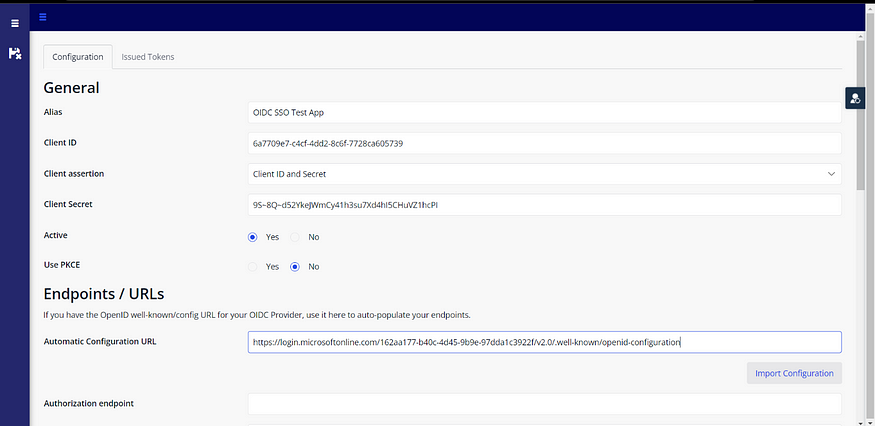Click the Authorization endpoint label
The width and height of the screenshot is (875, 426).
pos(89,403)
